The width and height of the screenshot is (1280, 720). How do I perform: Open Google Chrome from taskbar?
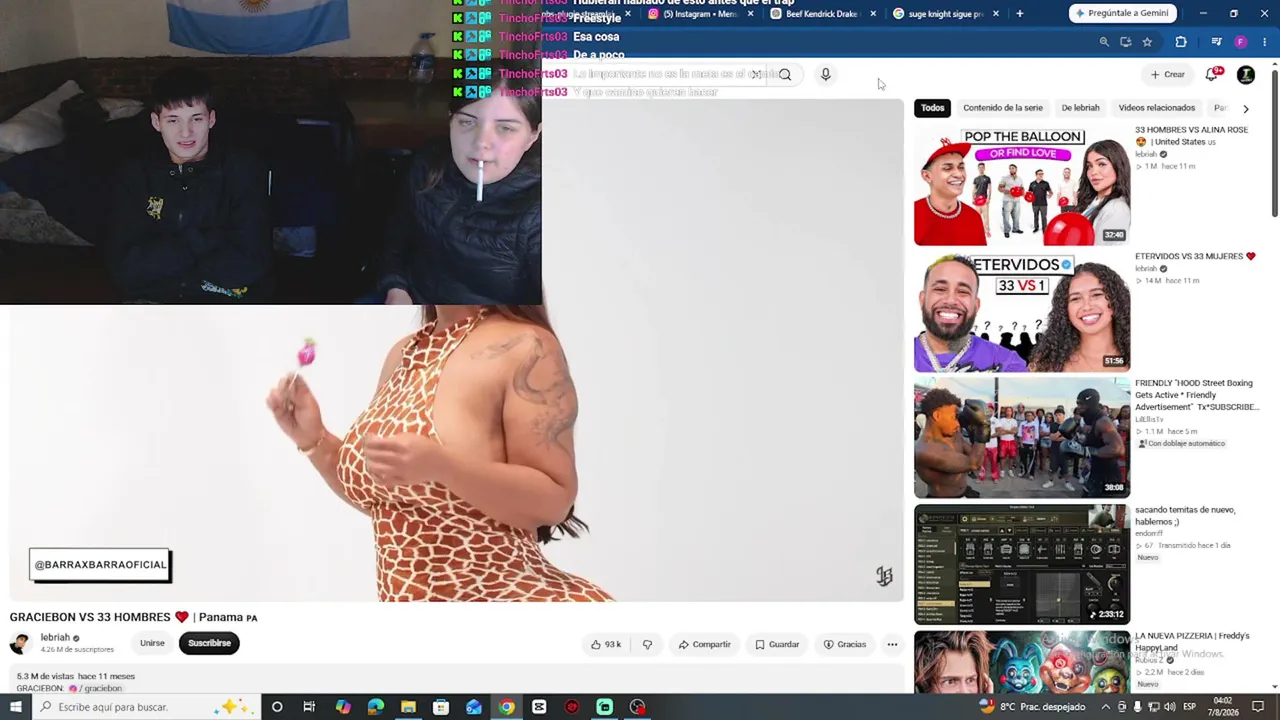pos(507,707)
